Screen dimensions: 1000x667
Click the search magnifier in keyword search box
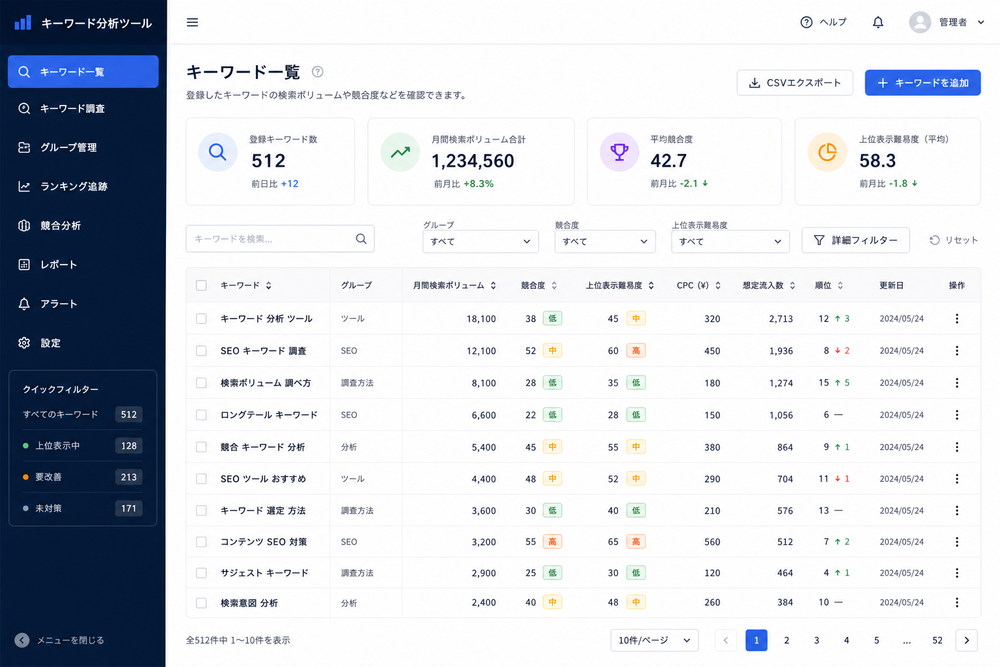click(x=361, y=238)
